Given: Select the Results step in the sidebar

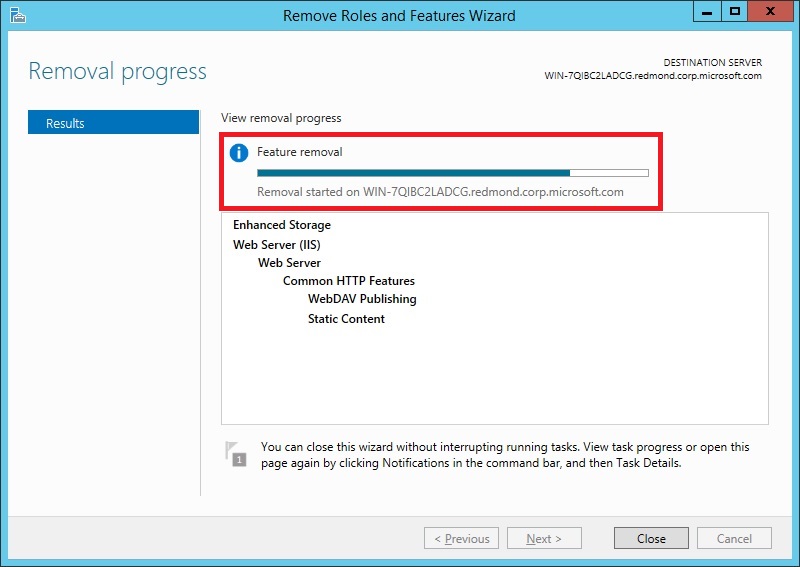Looking at the screenshot, I should tap(113, 122).
